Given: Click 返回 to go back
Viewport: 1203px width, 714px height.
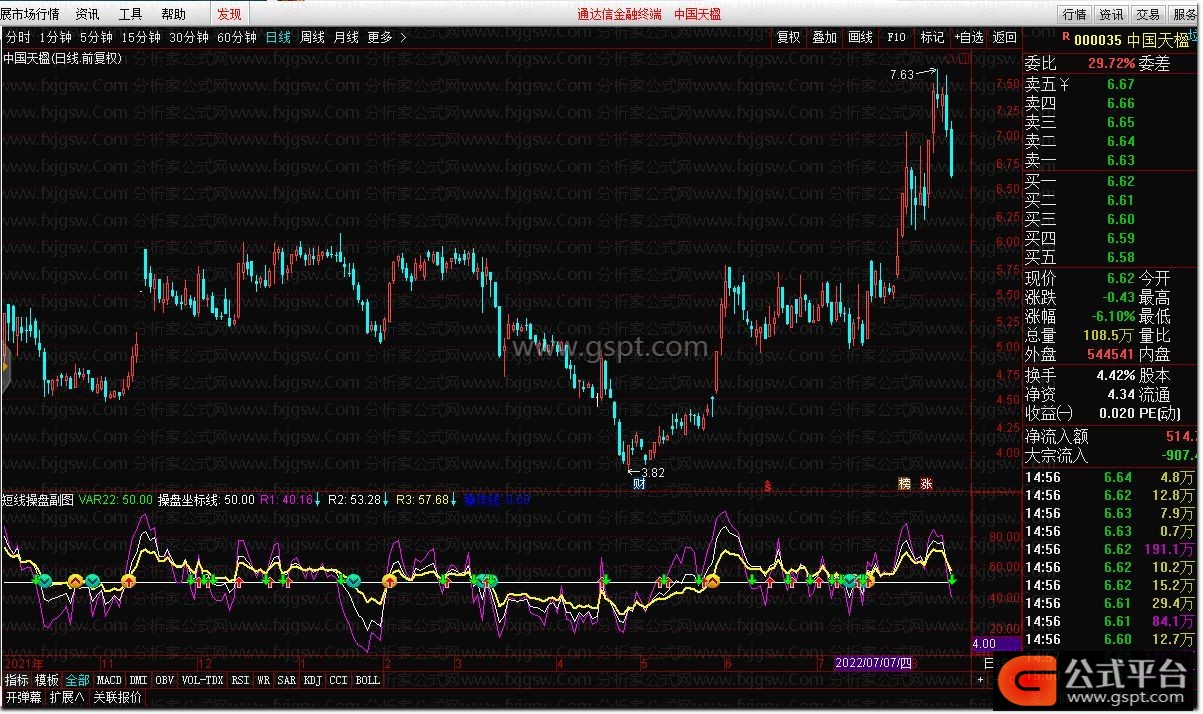Looking at the screenshot, I should pyautogui.click(x=1004, y=37).
